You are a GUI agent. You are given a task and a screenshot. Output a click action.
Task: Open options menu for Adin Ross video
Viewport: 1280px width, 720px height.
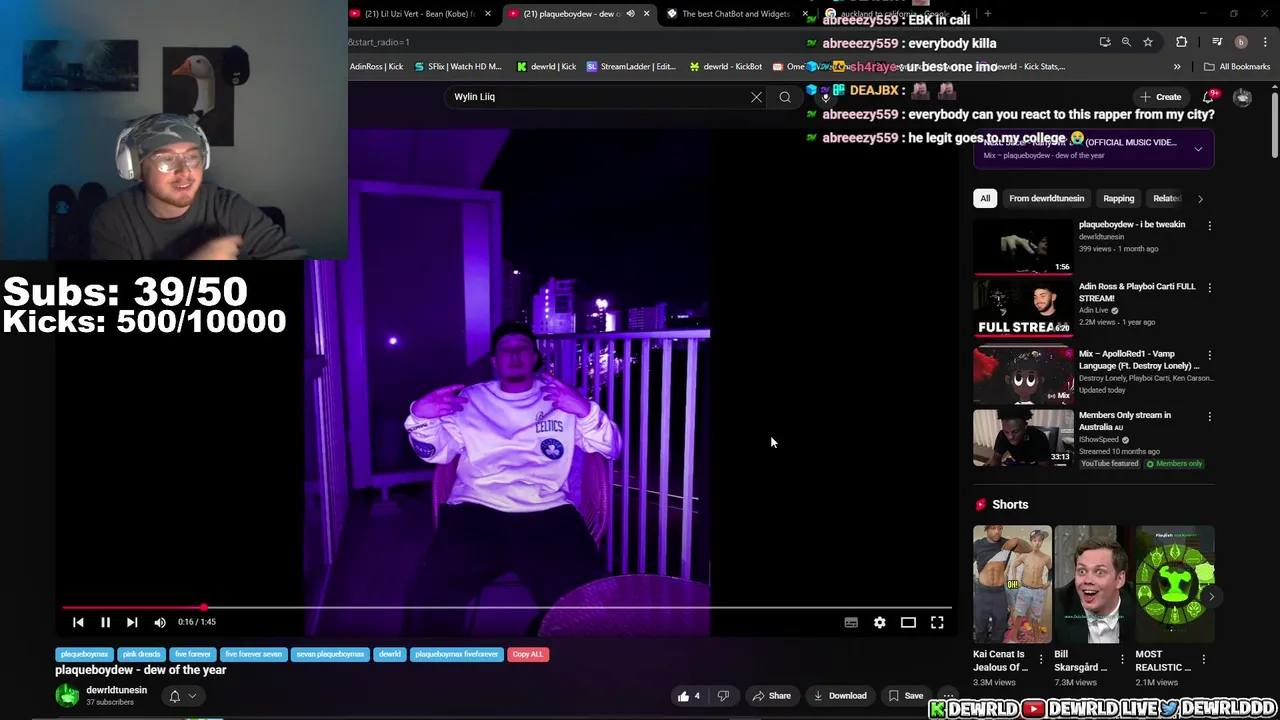1209,288
